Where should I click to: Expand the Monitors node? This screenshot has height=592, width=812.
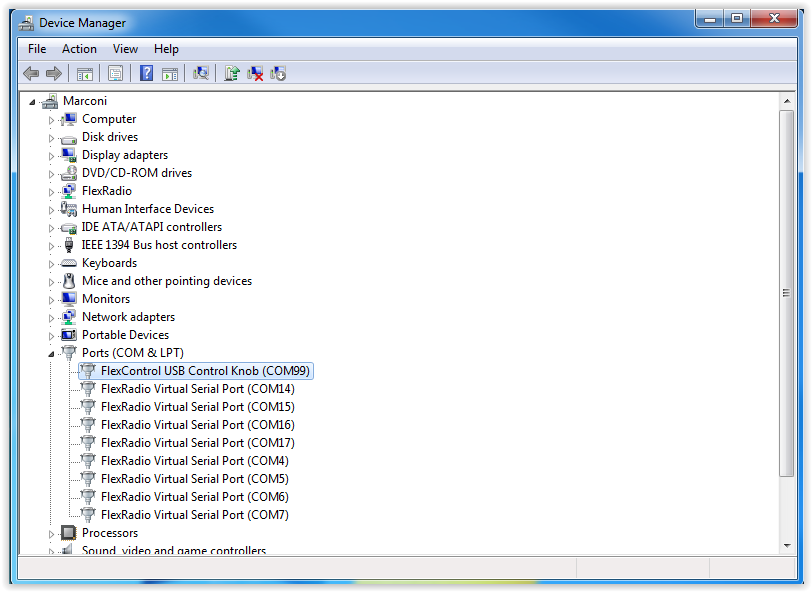point(51,300)
